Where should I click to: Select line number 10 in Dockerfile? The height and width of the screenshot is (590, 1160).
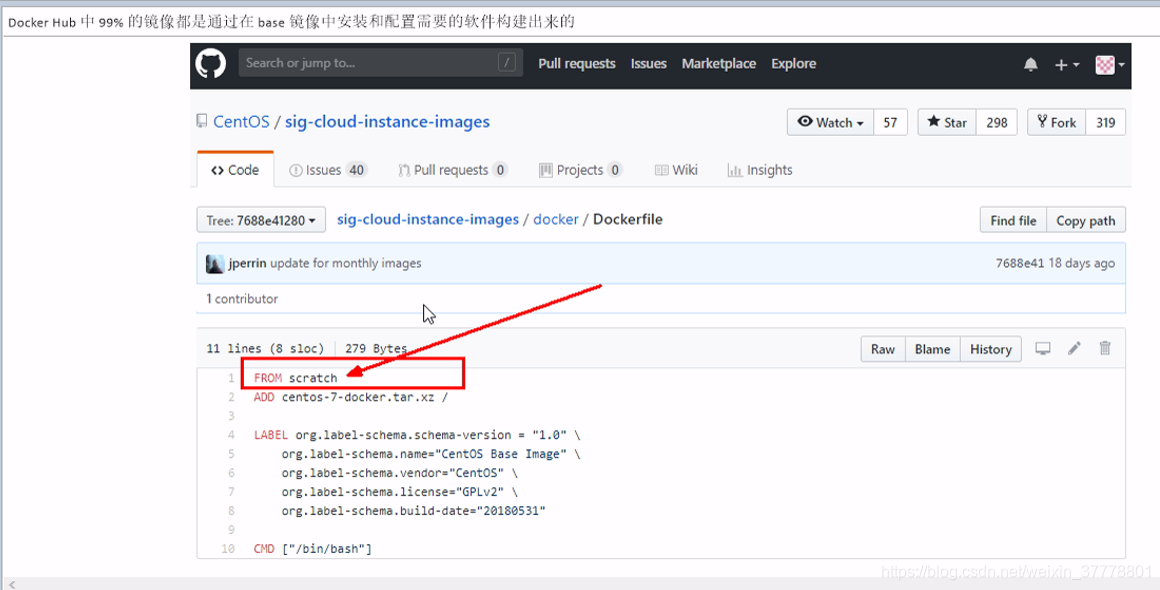(x=228, y=549)
